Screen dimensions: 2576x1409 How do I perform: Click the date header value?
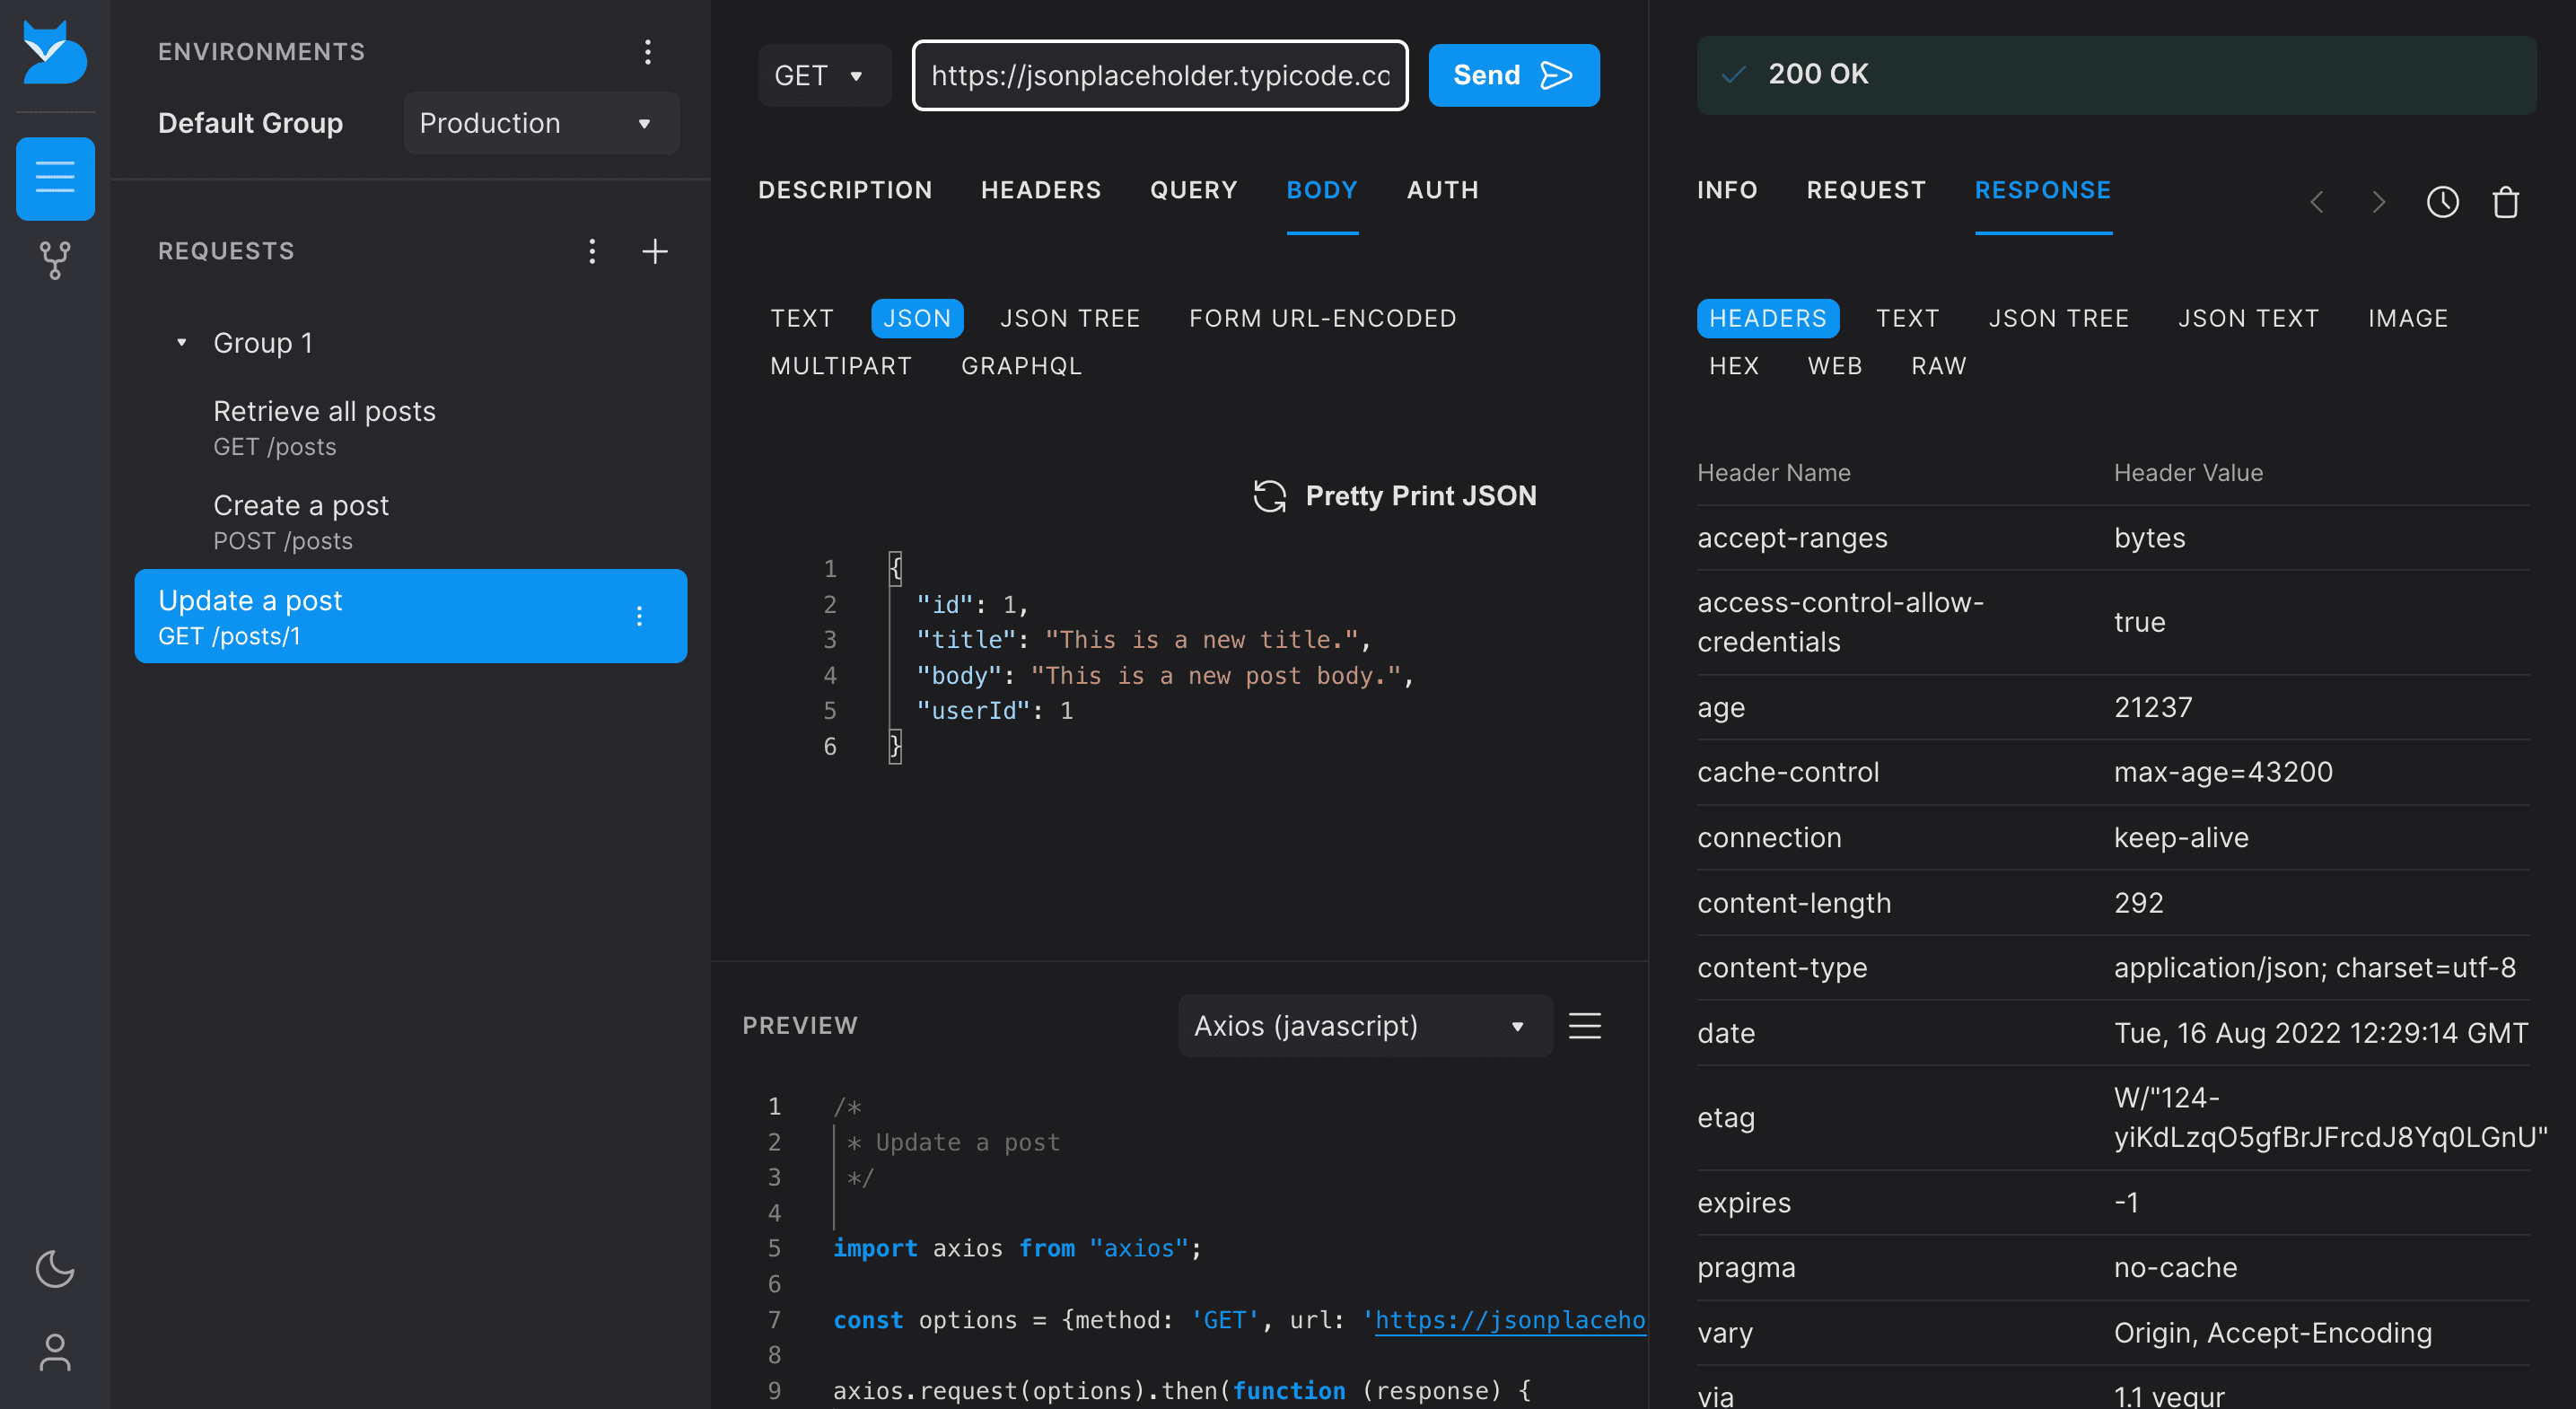(2319, 1033)
